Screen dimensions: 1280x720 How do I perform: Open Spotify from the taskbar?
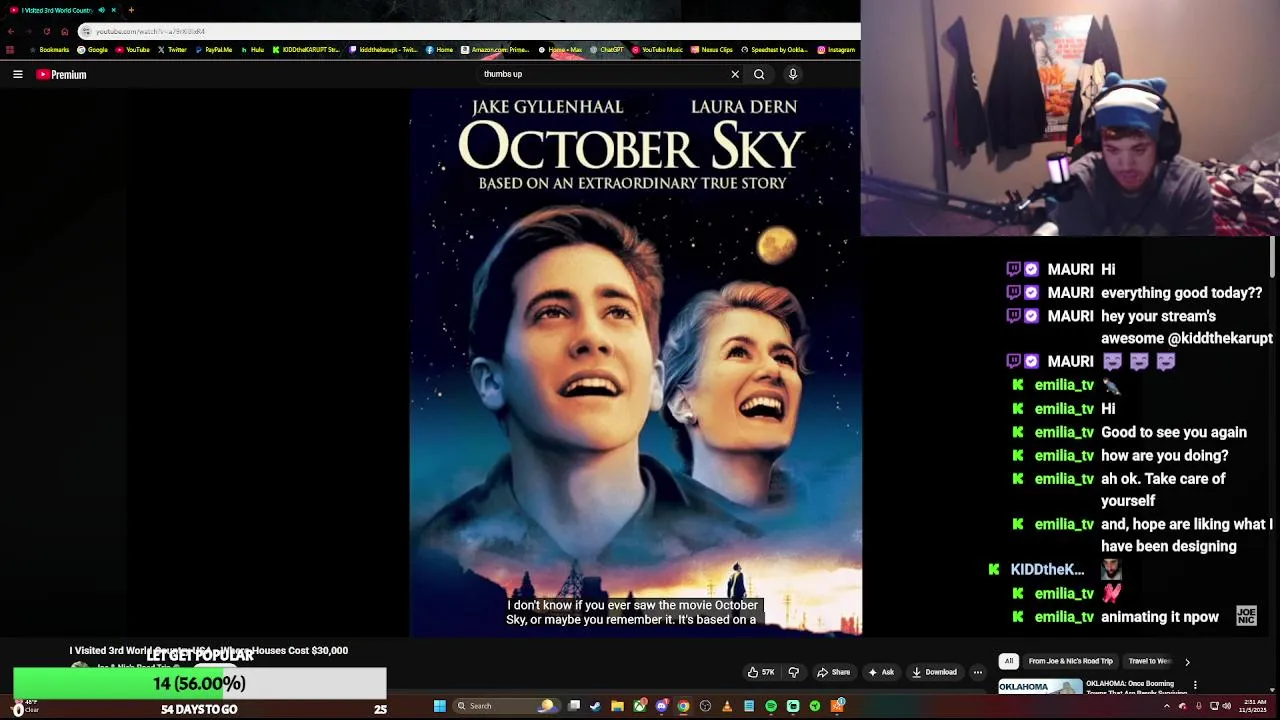771,706
